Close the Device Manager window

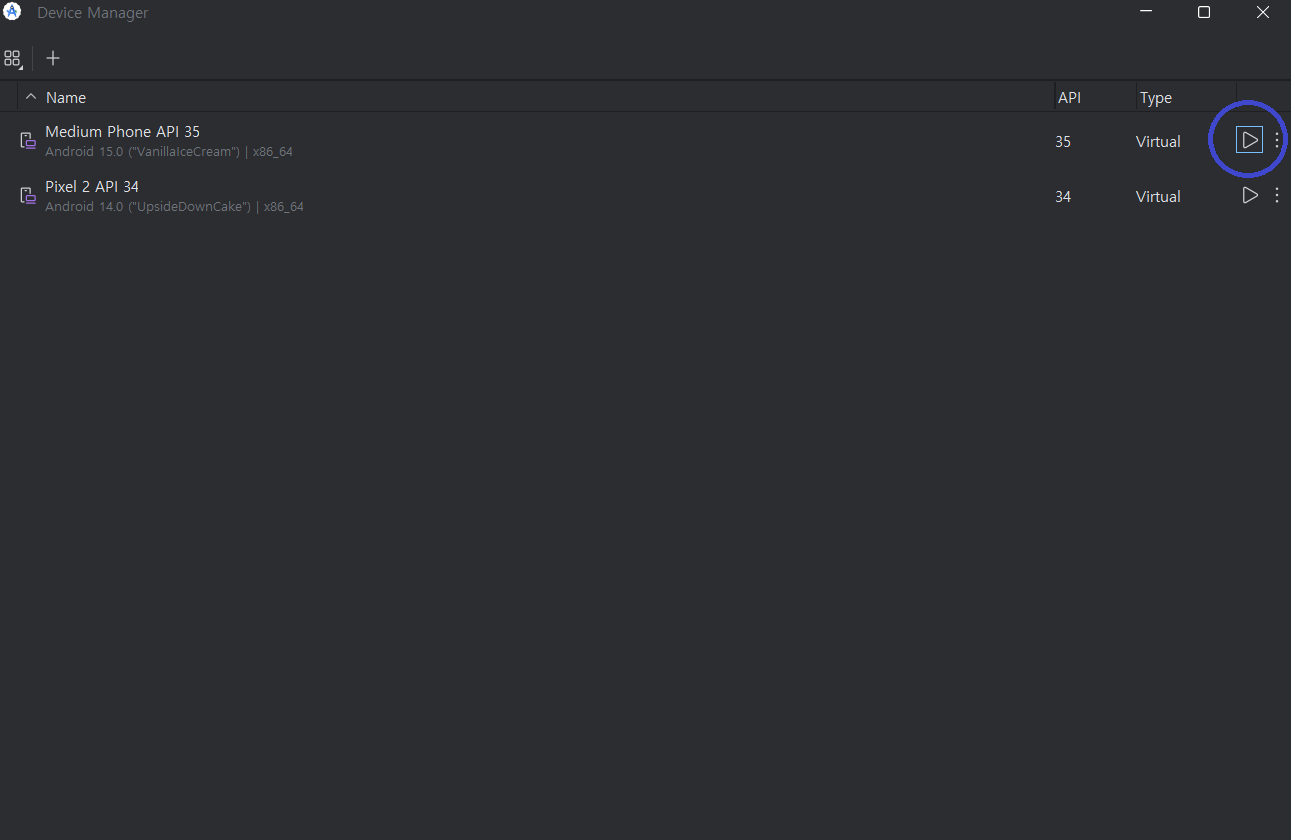1263,12
